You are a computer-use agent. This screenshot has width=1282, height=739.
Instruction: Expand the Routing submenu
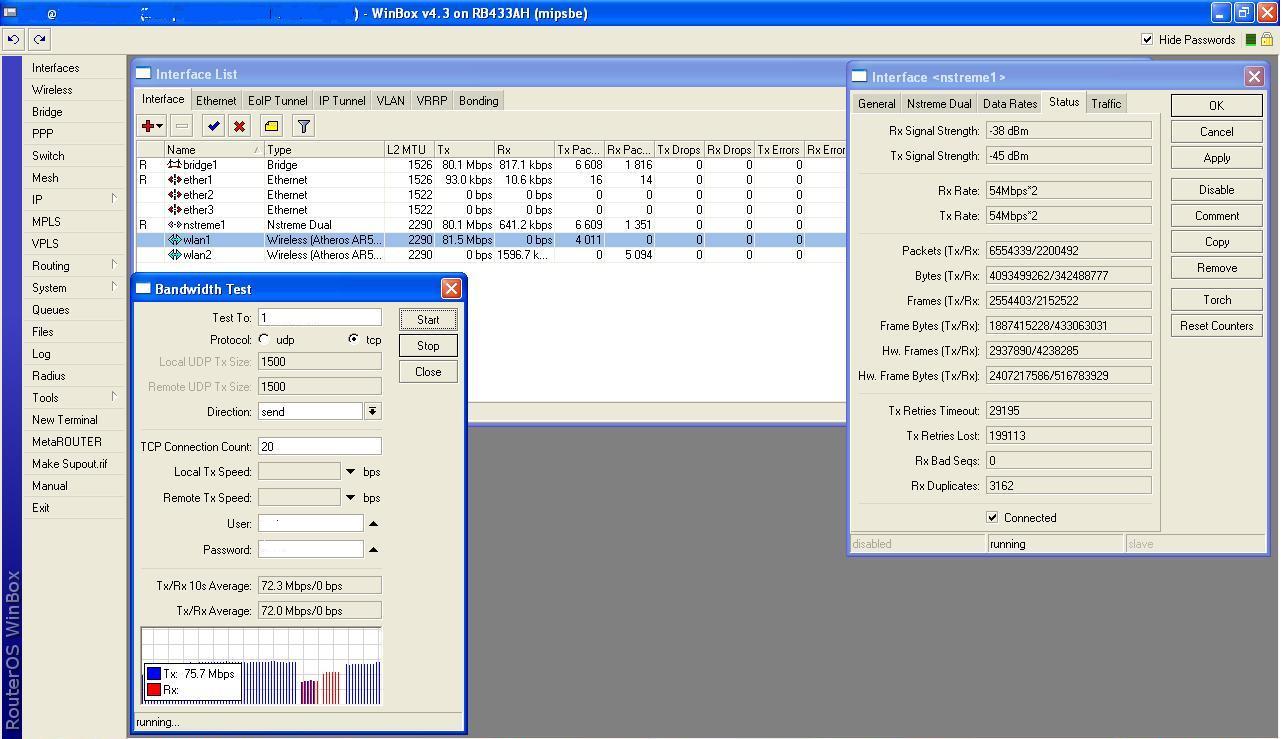point(114,265)
